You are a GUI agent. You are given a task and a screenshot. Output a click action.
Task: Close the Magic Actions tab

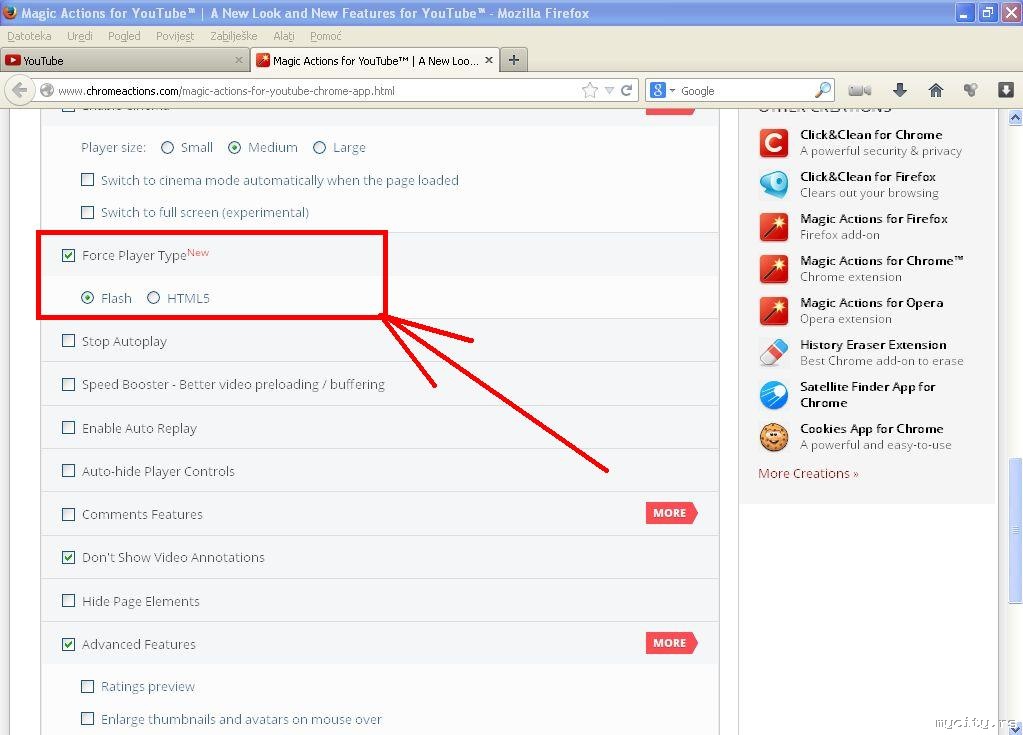click(489, 60)
